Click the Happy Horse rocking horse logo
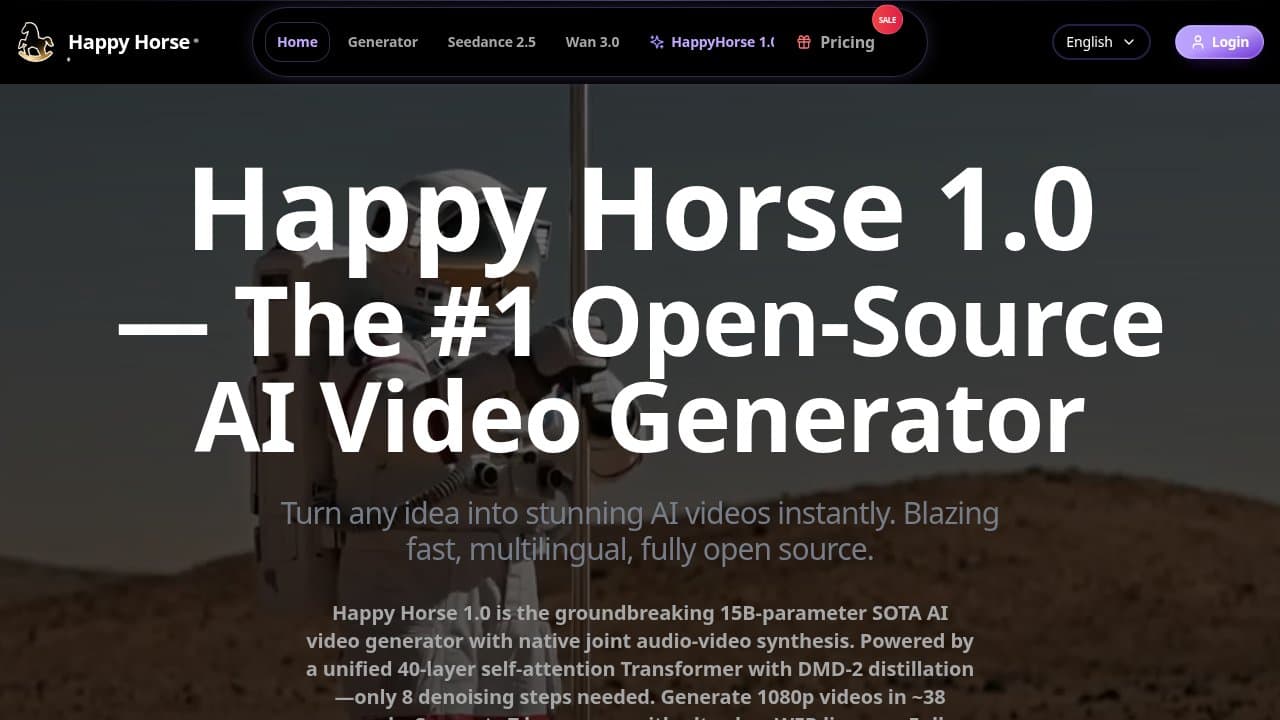The image size is (1280, 720). (36, 42)
